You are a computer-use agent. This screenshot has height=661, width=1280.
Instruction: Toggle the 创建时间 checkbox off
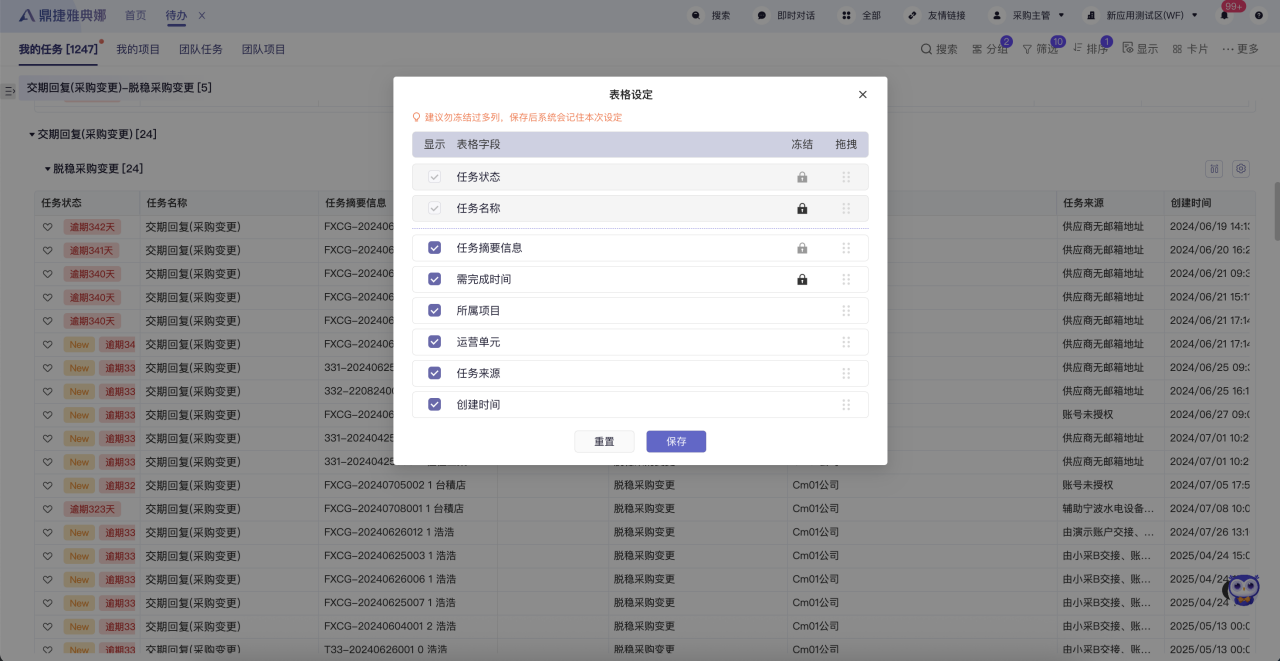[434, 405]
